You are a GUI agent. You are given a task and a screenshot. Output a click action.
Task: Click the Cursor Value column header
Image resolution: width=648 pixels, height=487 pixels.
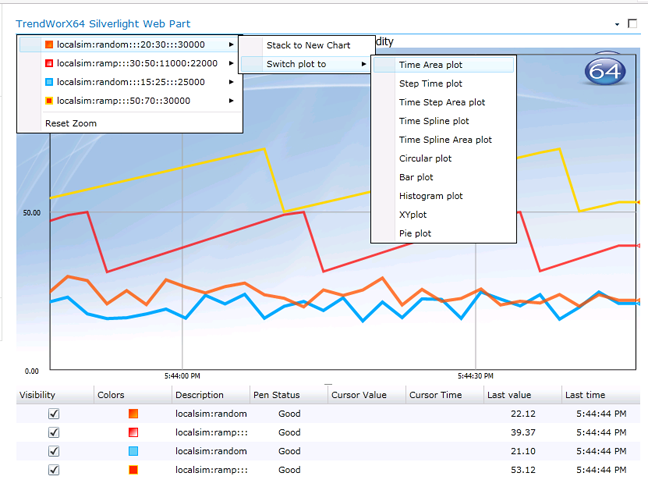point(367,395)
